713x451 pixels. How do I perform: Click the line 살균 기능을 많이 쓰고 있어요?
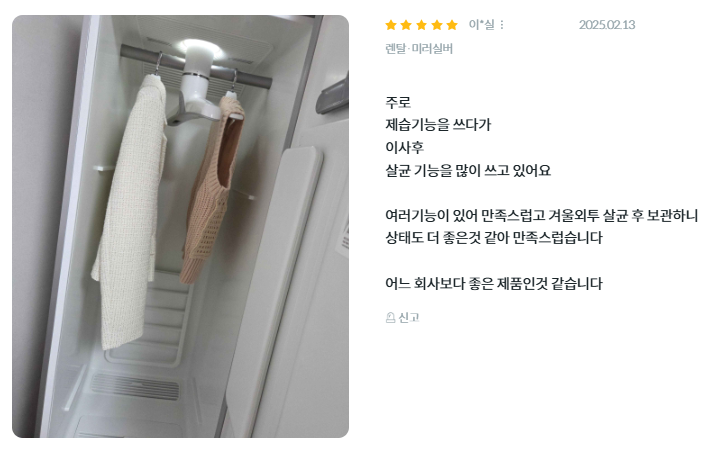(468, 170)
